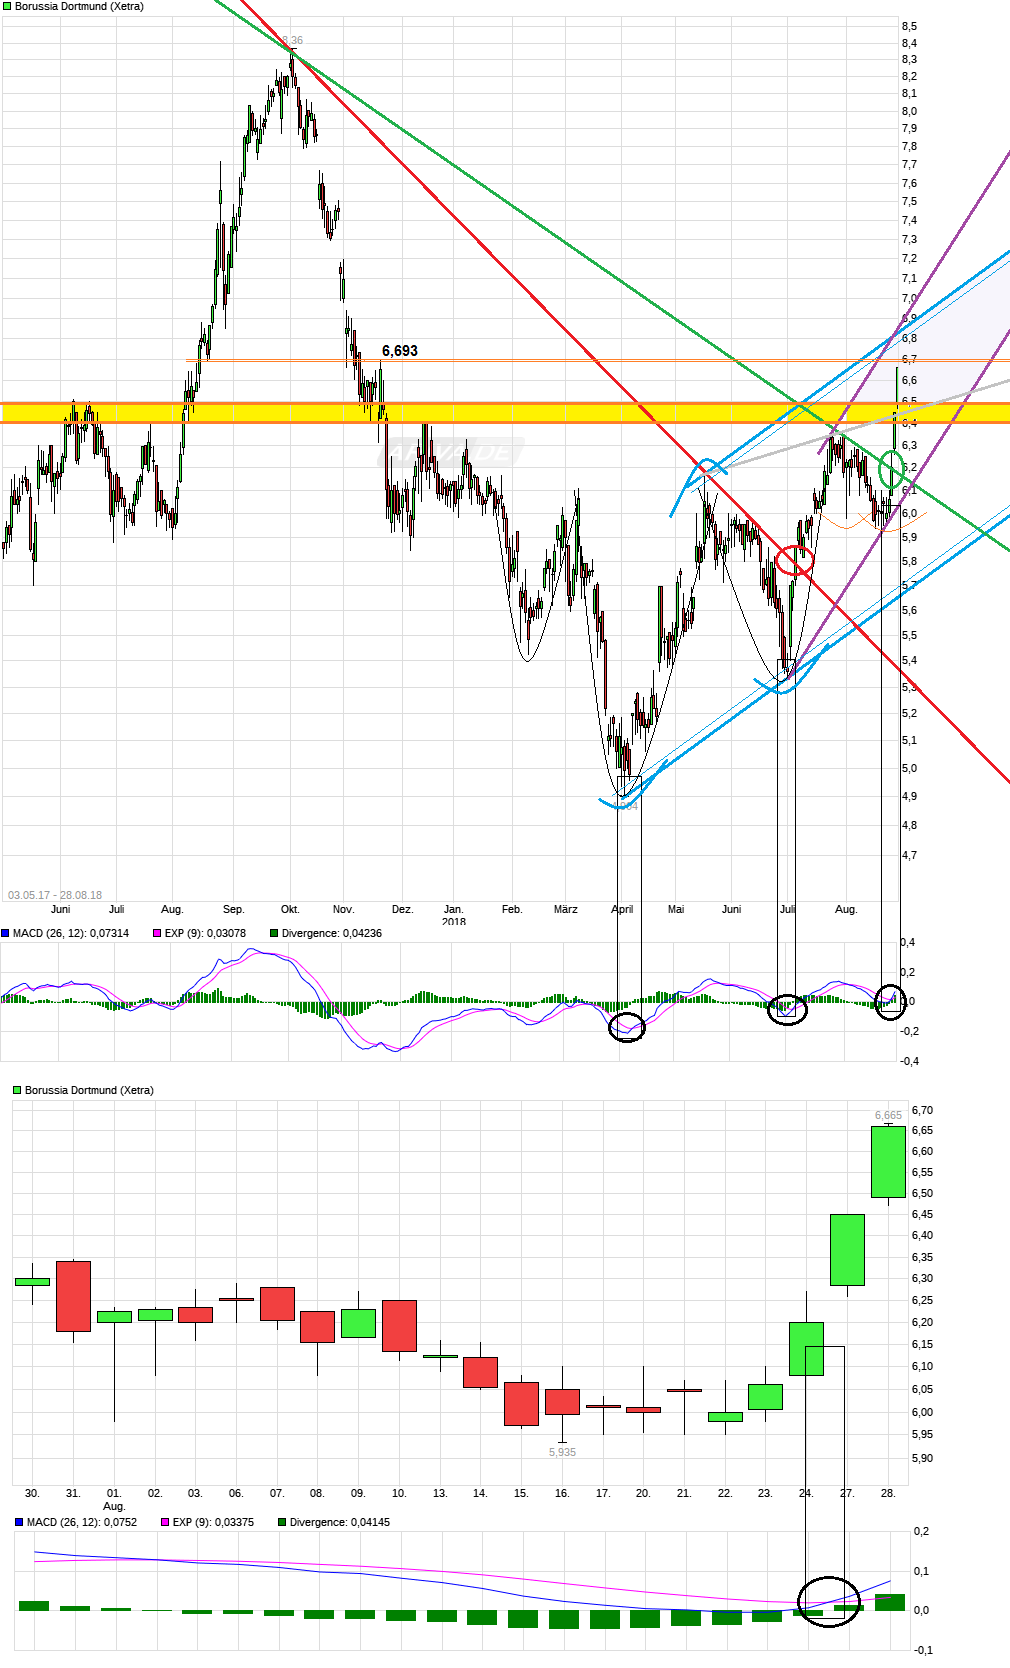This screenshot has height=1668, width=1010.
Task: Click green swatch of Divergence: 0,04145
Action: (282, 1522)
